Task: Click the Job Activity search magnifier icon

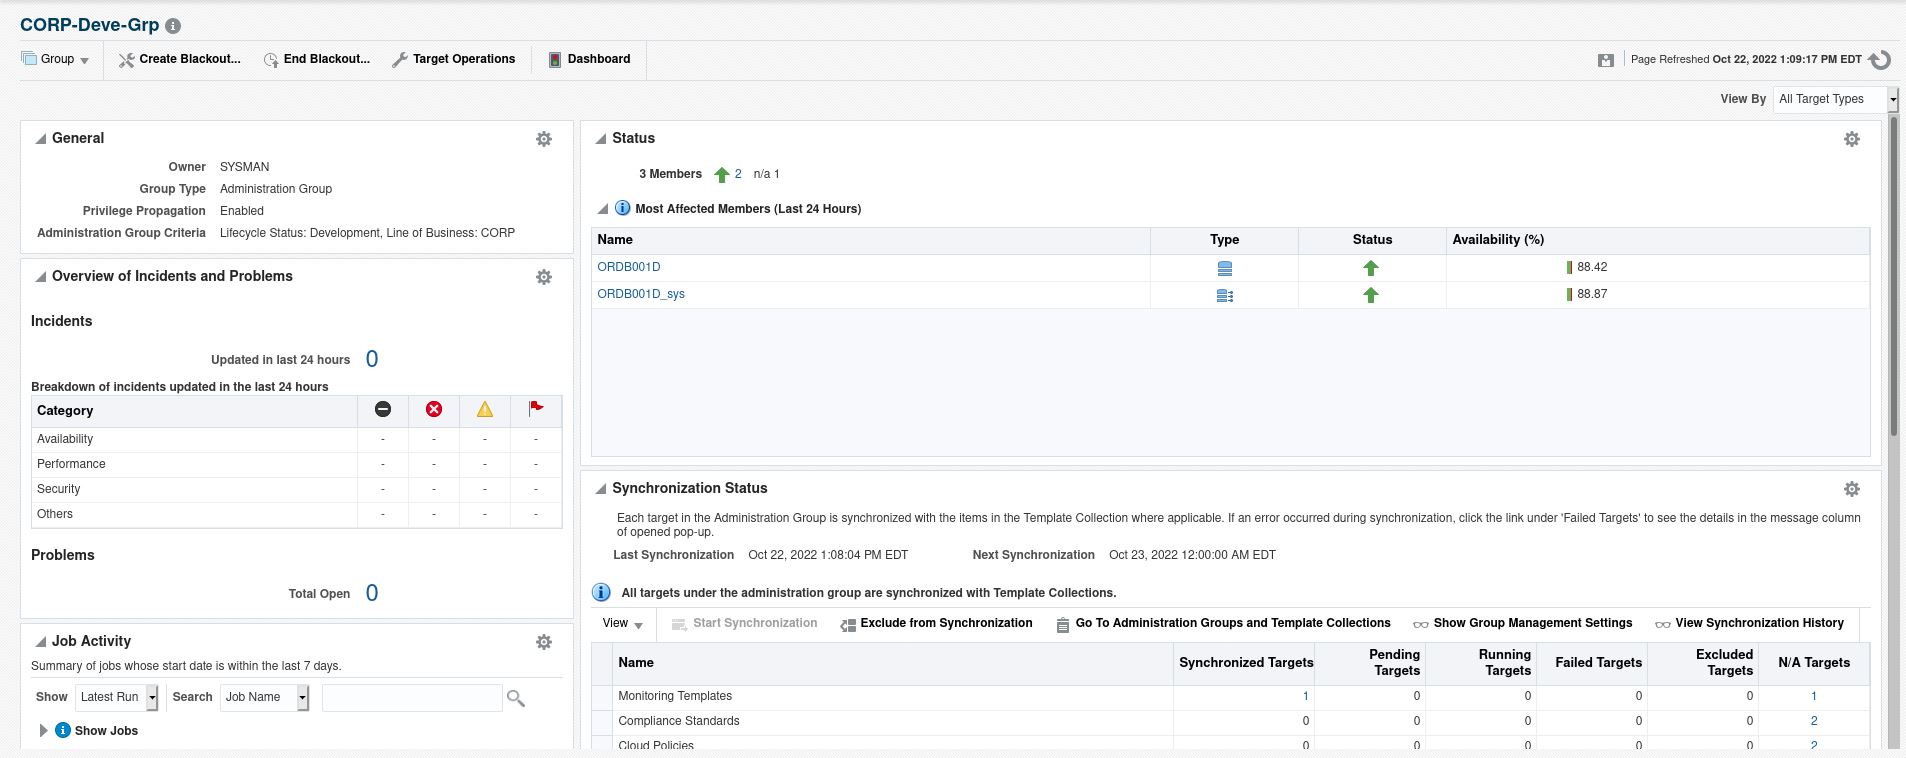Action: click(516, 698)
